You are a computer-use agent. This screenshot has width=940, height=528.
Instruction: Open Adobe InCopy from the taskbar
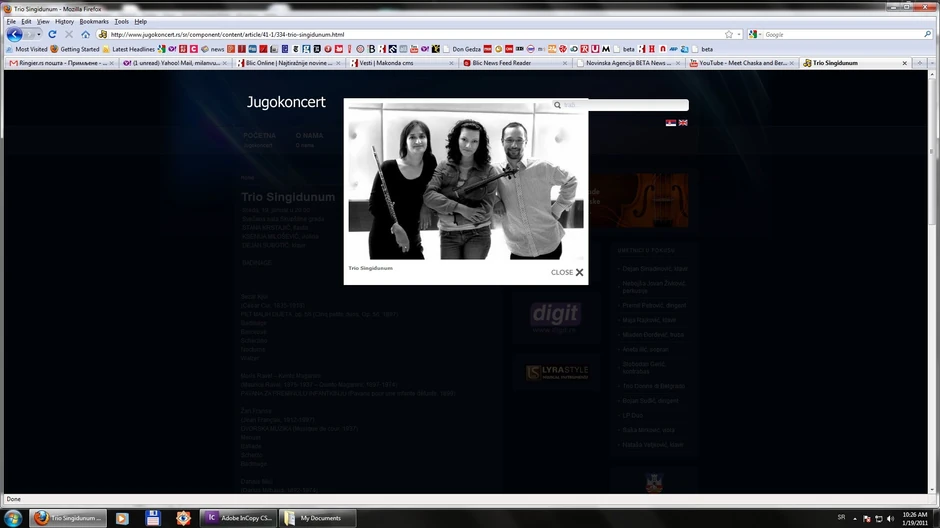pyautogui.click(x=237, y=518)
